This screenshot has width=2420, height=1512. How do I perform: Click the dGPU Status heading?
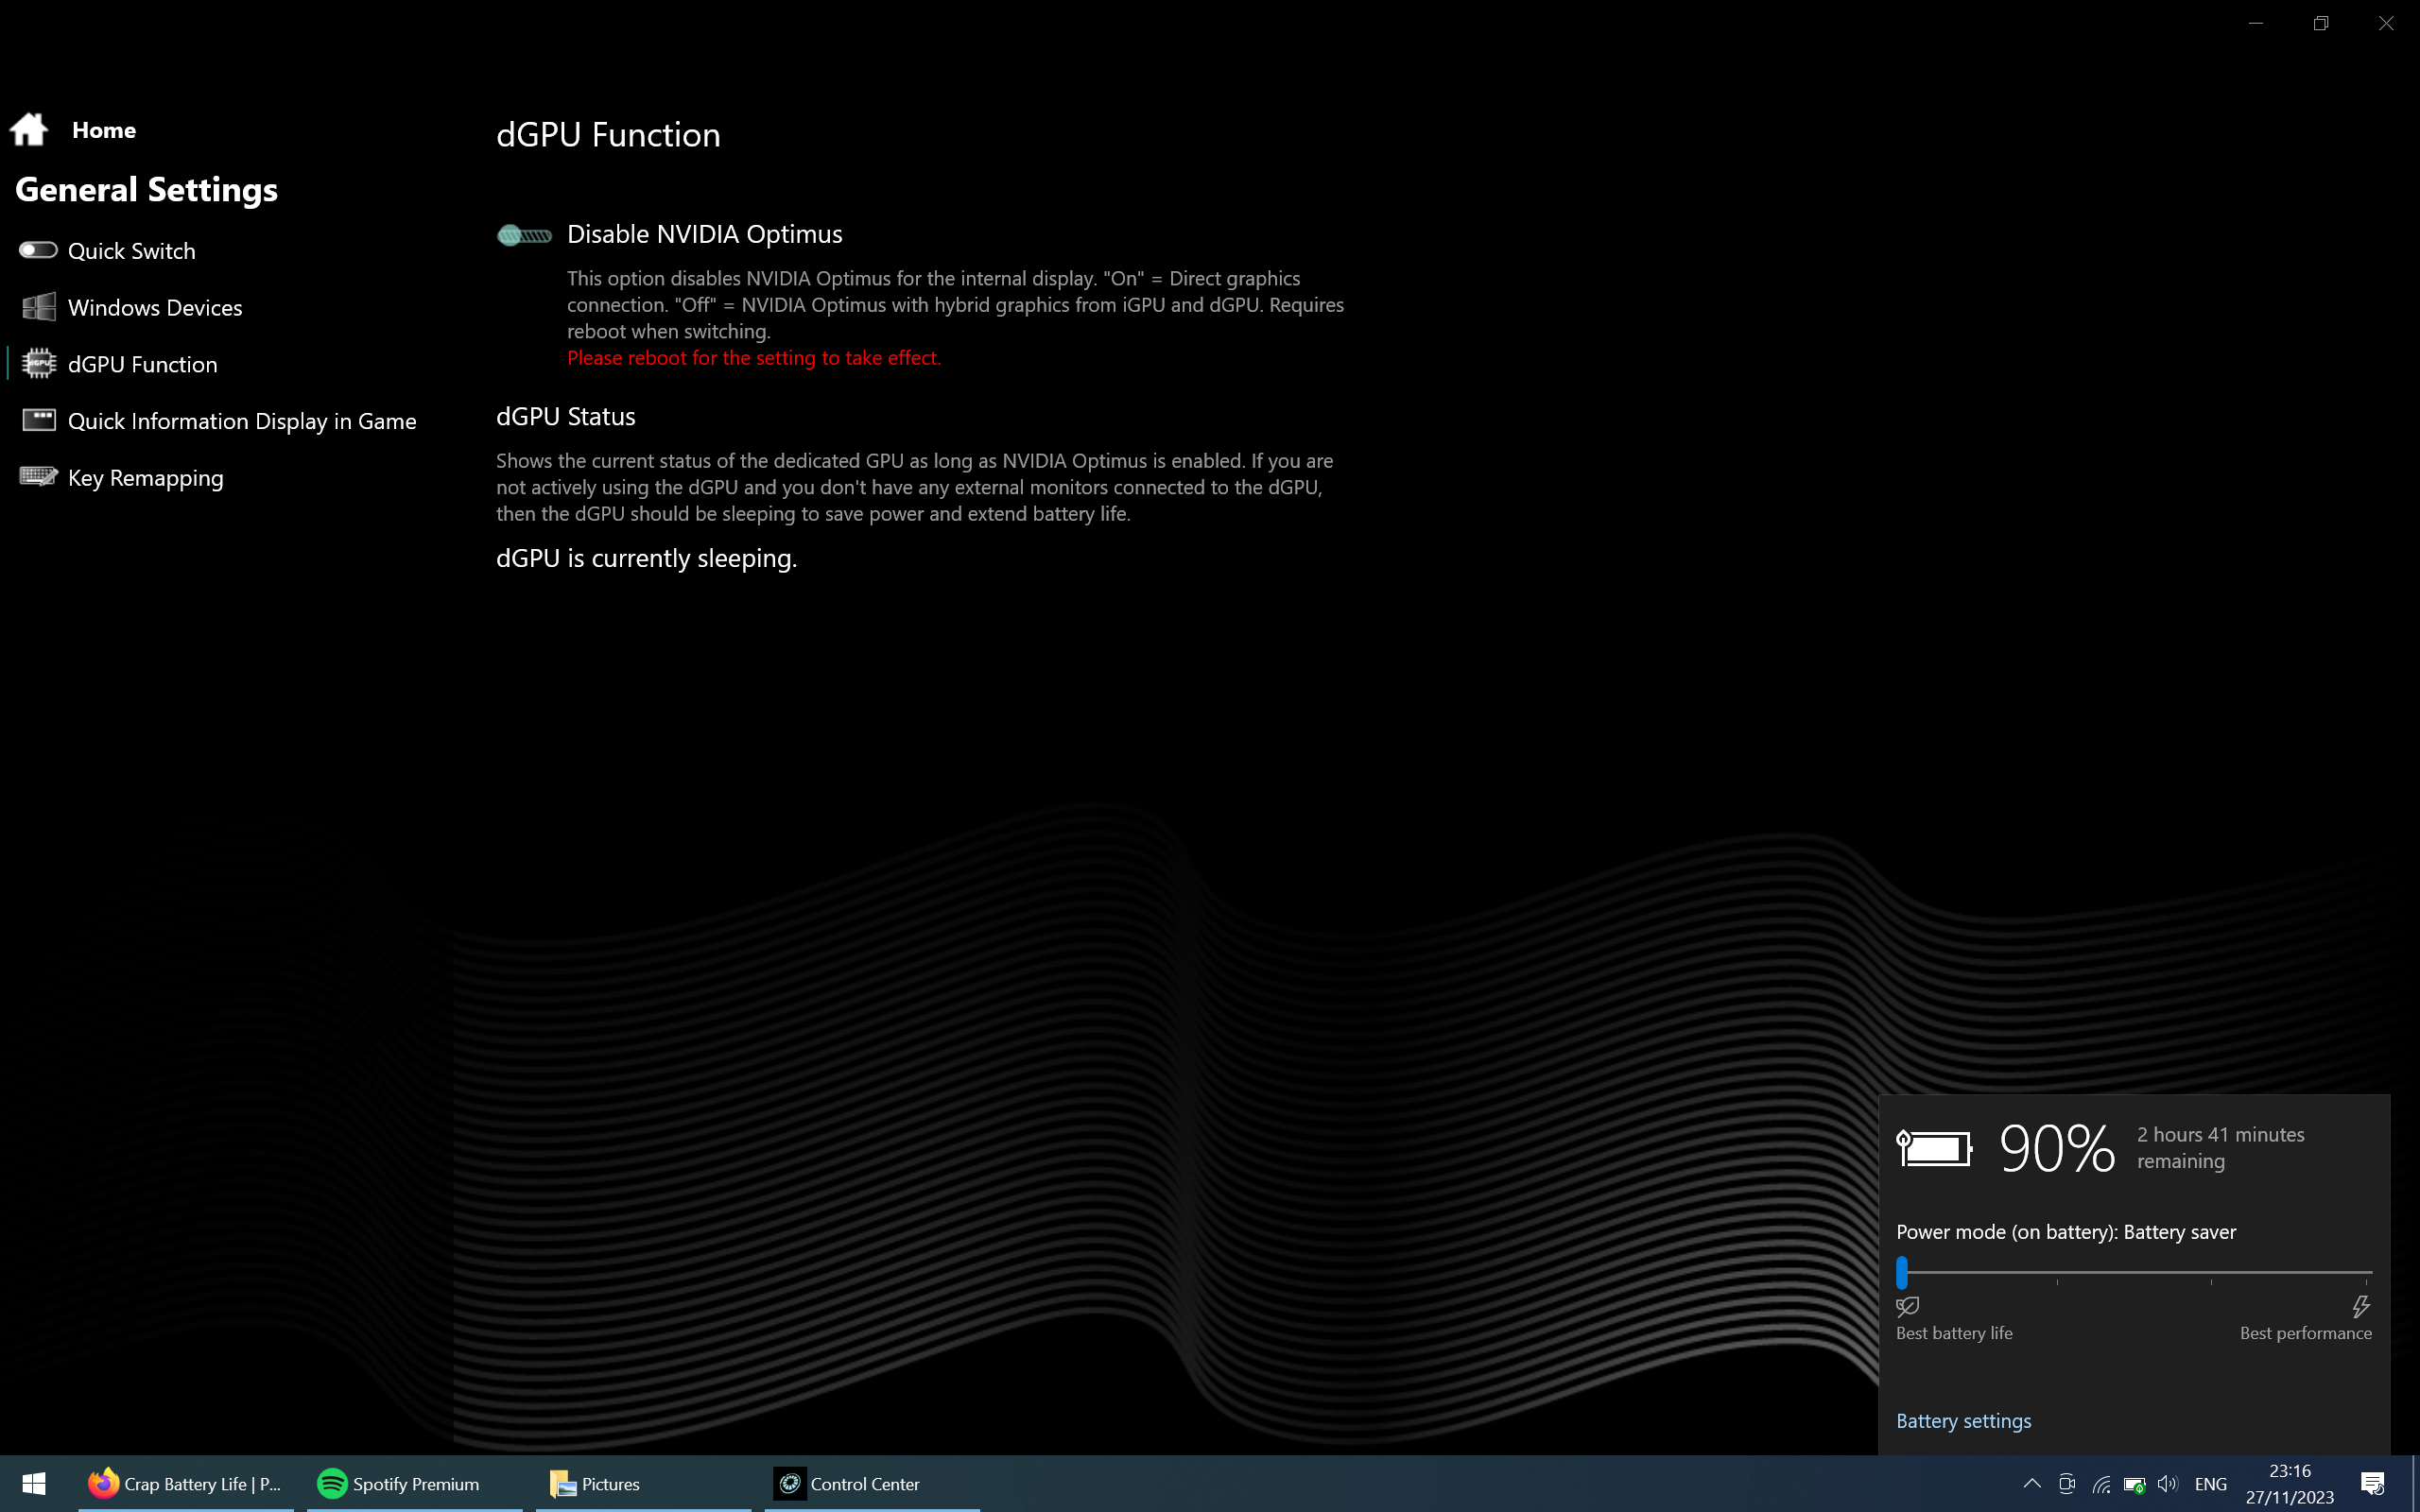[565, 417]
